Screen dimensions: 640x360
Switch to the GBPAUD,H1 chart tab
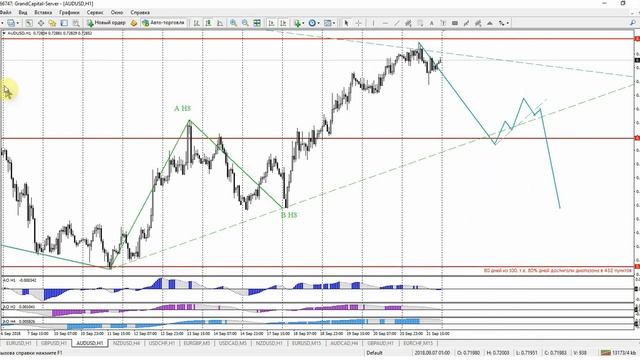(380, 344)
